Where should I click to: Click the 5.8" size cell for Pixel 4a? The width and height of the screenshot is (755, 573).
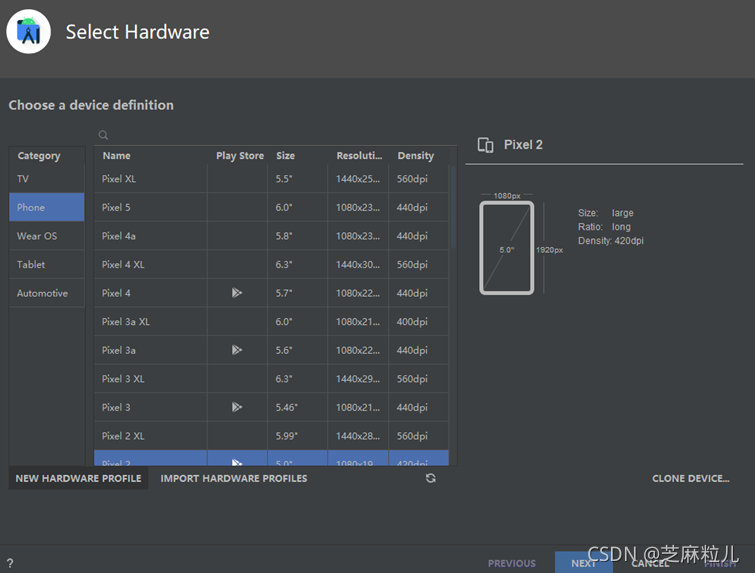click(x=298, y=236)
